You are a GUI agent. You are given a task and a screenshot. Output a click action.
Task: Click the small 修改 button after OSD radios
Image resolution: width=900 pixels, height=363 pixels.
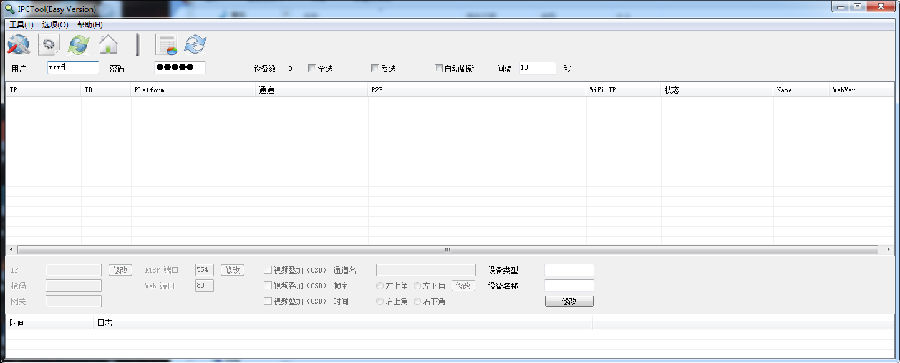point(464,285)
